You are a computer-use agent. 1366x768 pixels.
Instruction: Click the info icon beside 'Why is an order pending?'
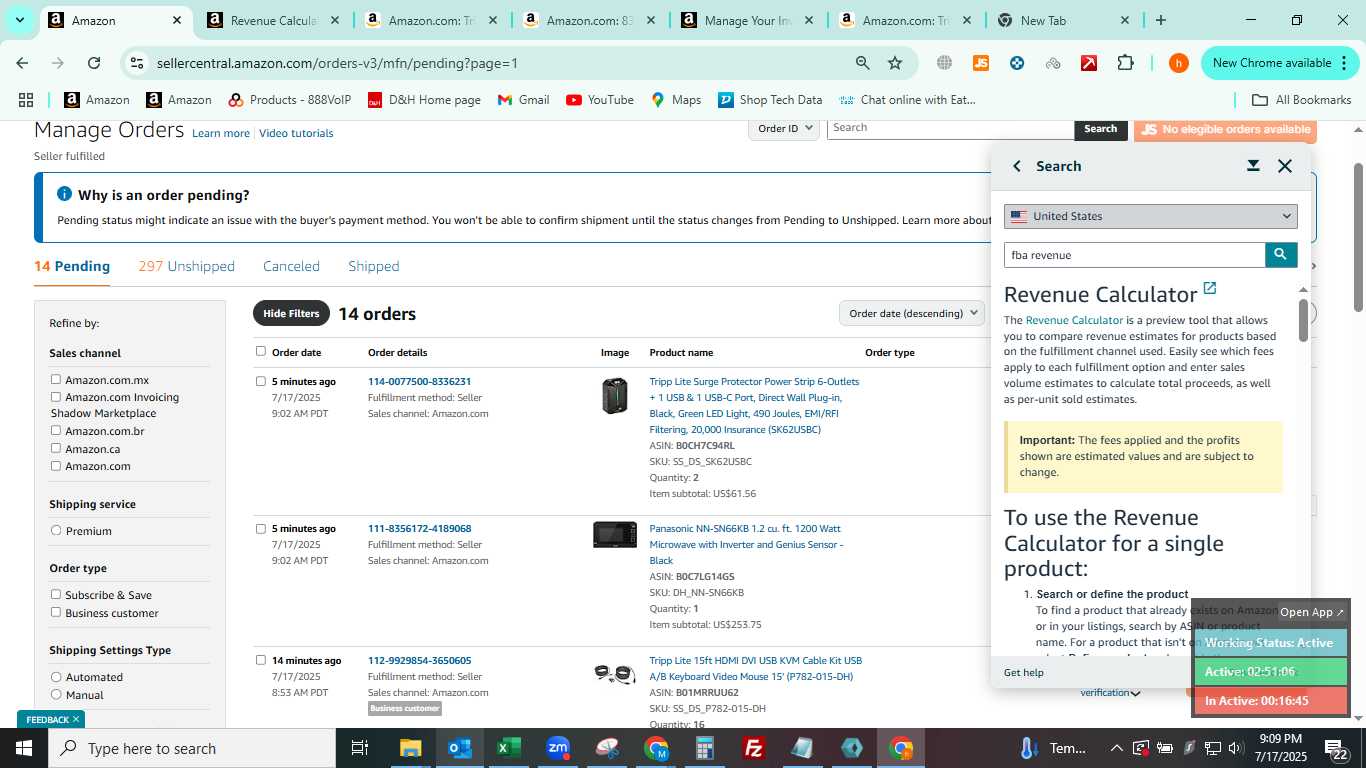coord(64,194)
